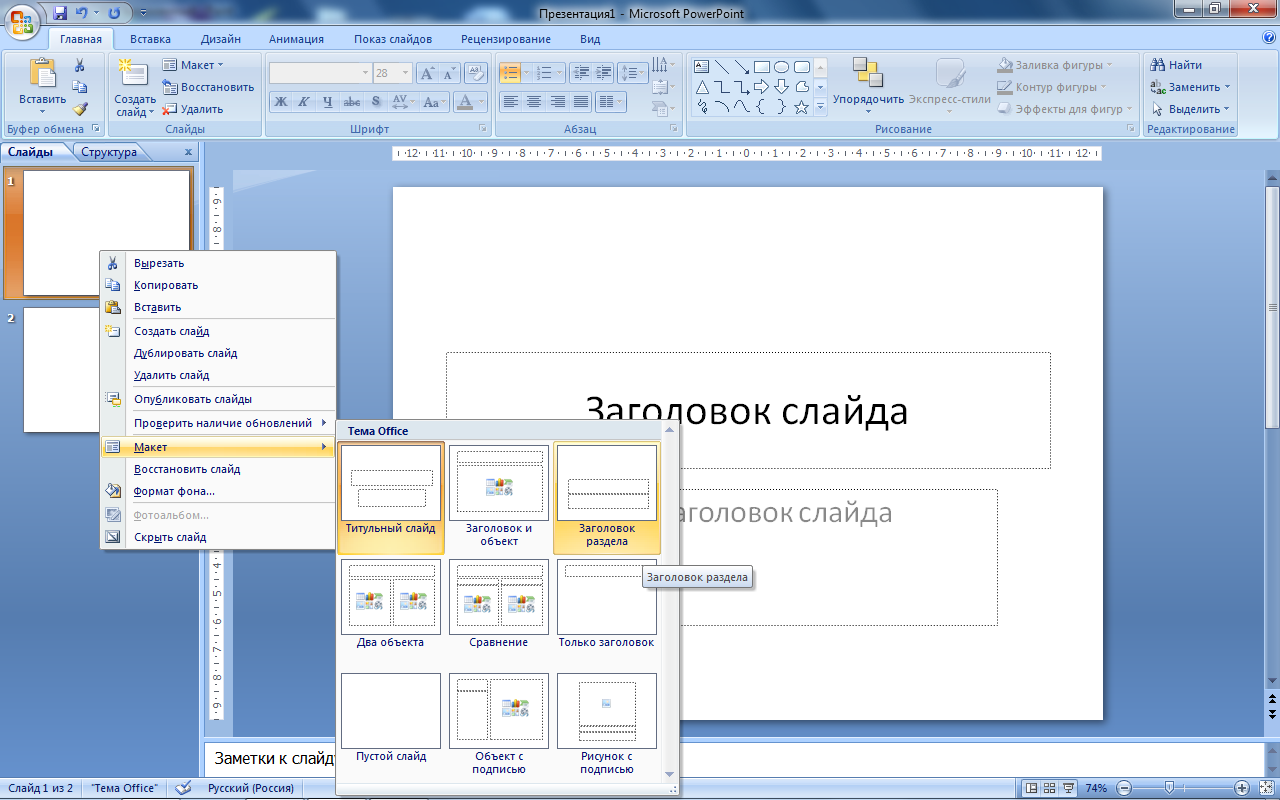This screenshot has height=800, width=1280.
Task: Select the text box shape
Action: click(x=701, y=67)
